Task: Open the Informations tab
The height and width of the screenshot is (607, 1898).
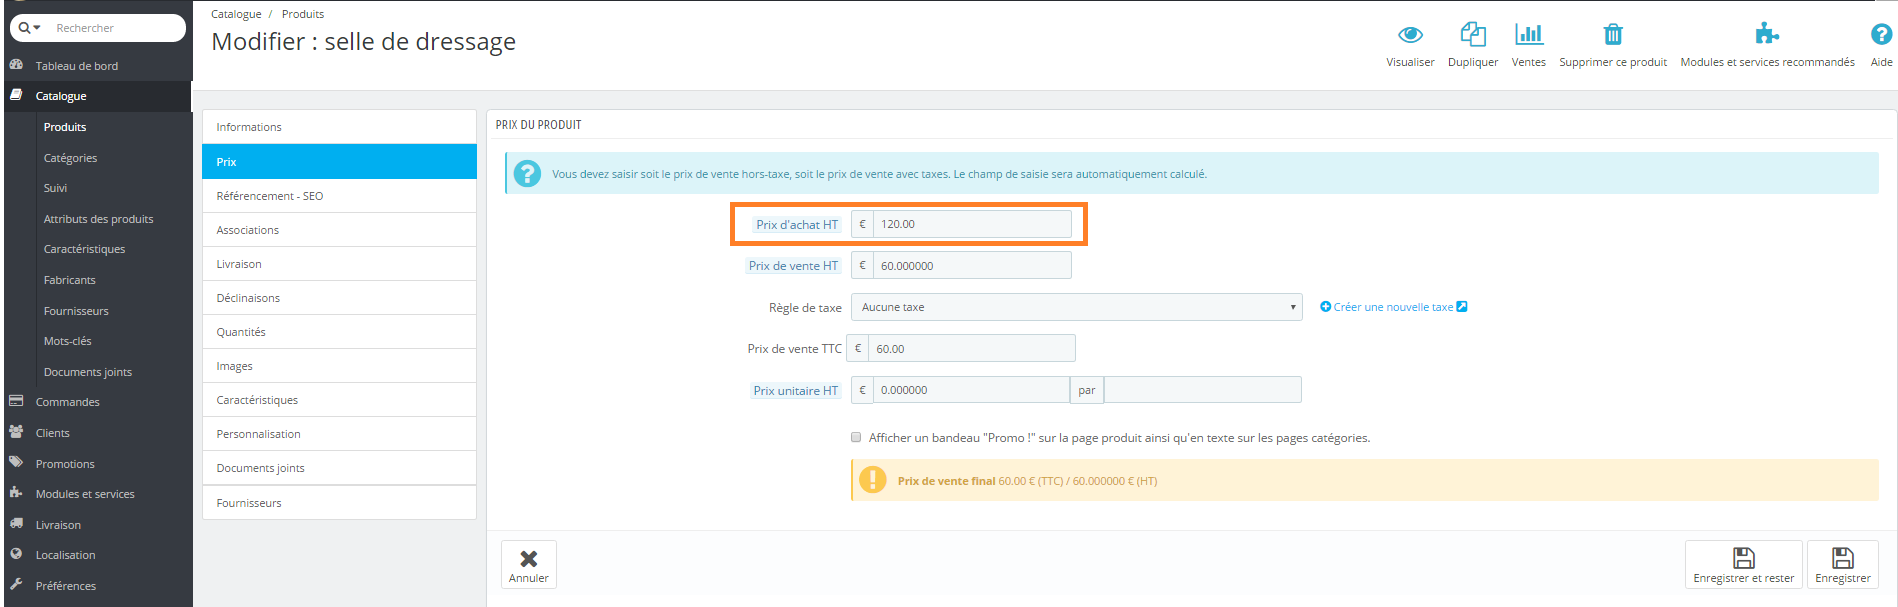Action: [x=339, y=127]
